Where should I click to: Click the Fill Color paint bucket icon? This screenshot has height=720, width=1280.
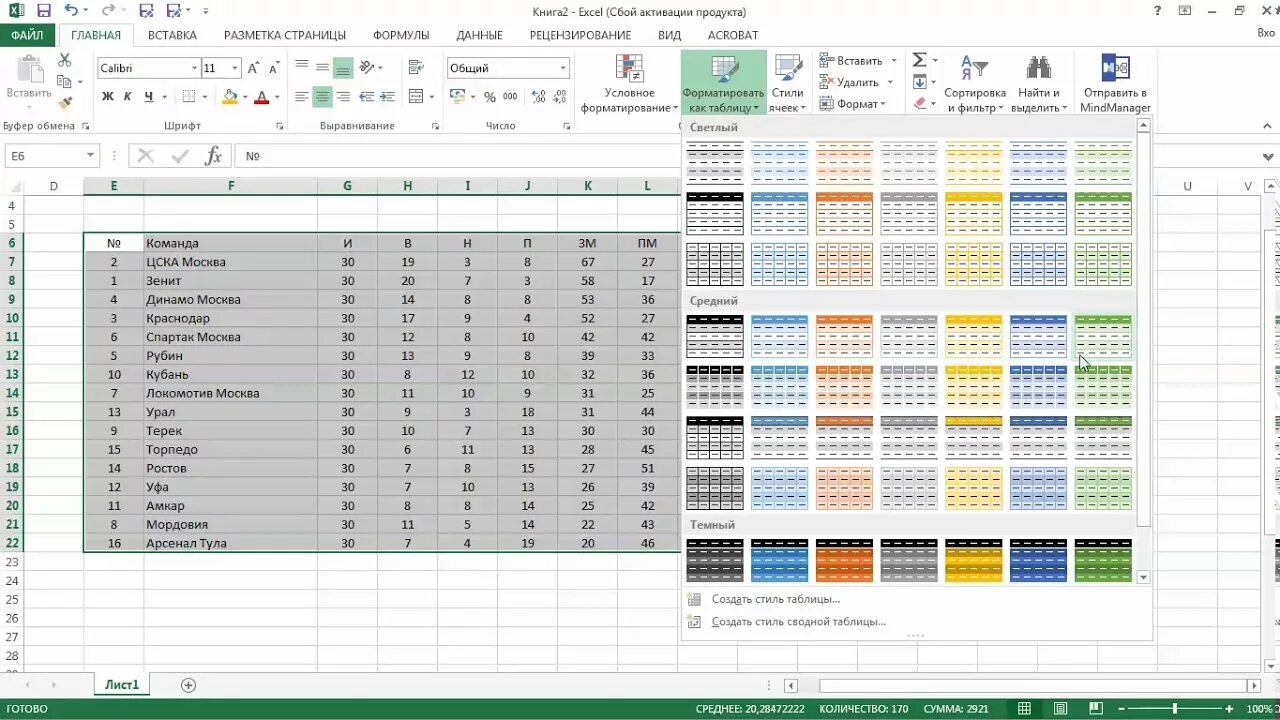pyautogui.click(x=230, y=97)
